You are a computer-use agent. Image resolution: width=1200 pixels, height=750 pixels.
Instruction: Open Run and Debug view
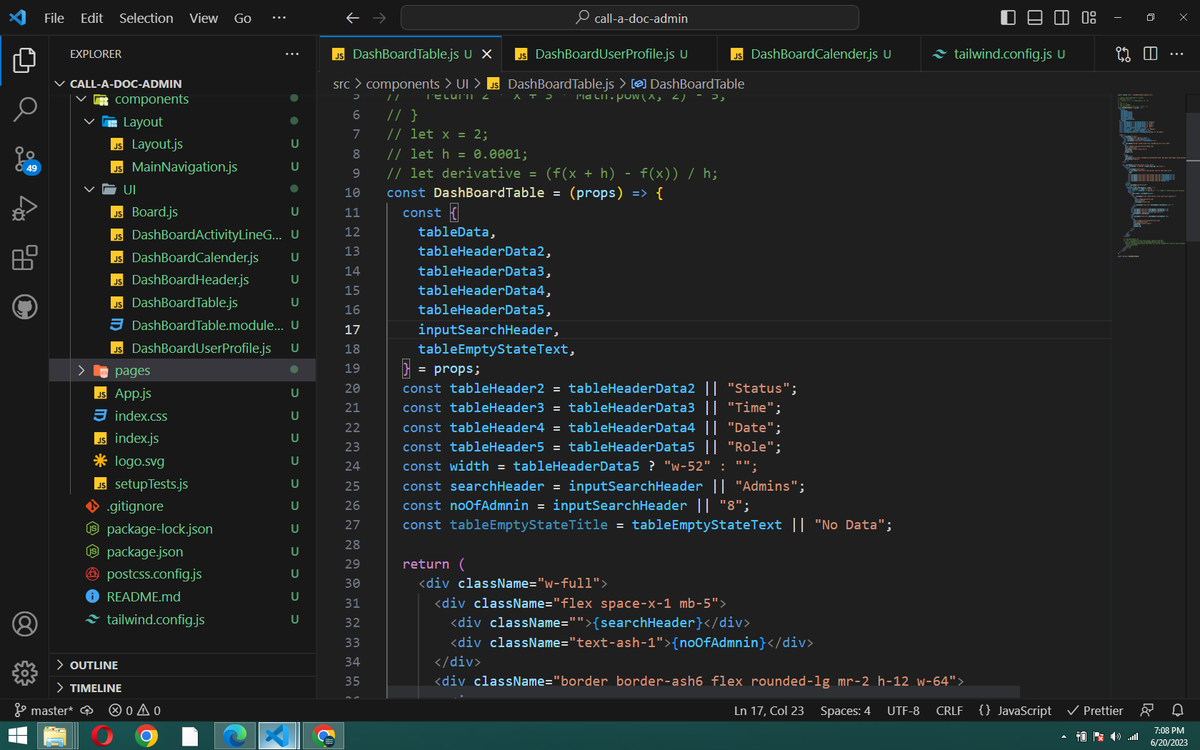[25, 209]
